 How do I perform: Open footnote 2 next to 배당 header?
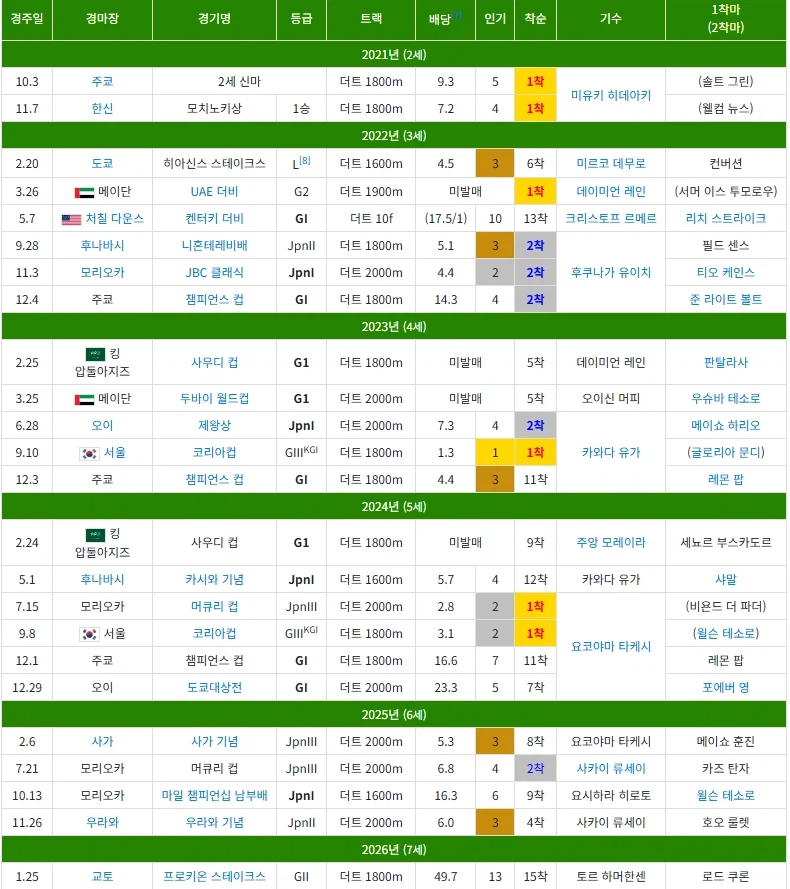(x=457, y=15)
